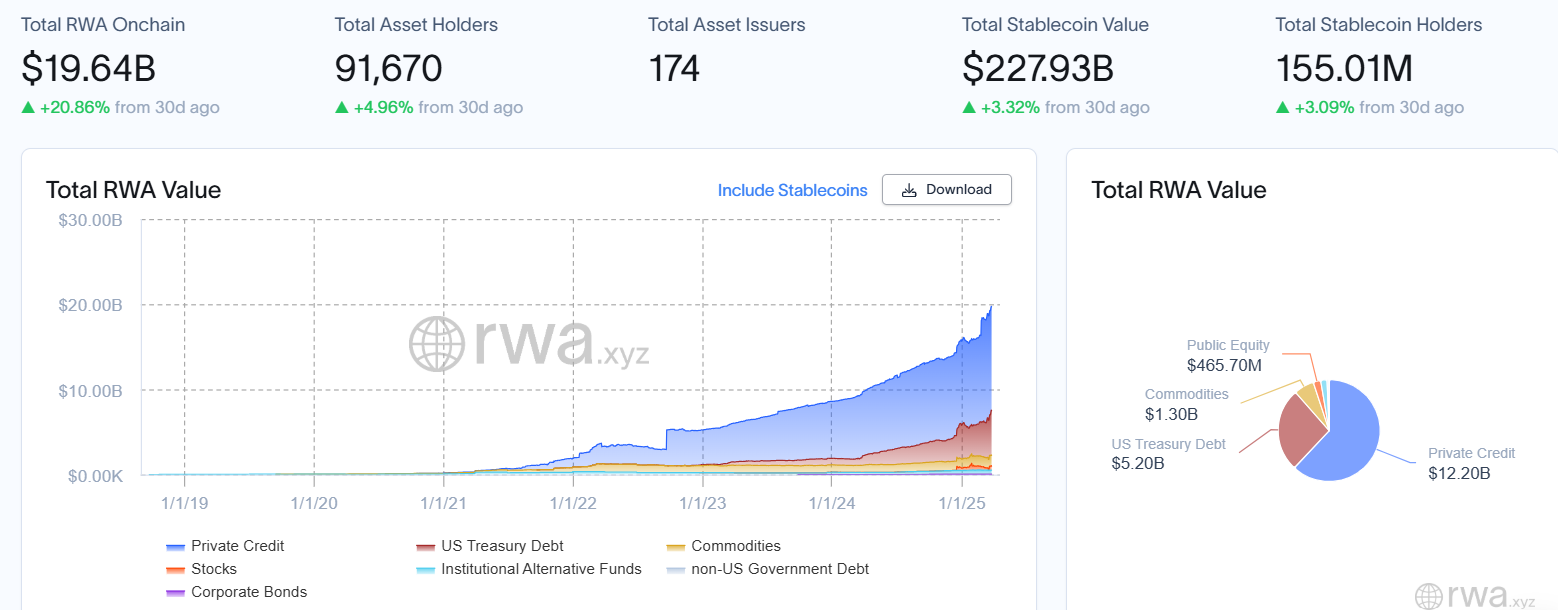1558x610 pixels.
Task: Click the green arrow beside +20.86%
Action: pos(28,108)
